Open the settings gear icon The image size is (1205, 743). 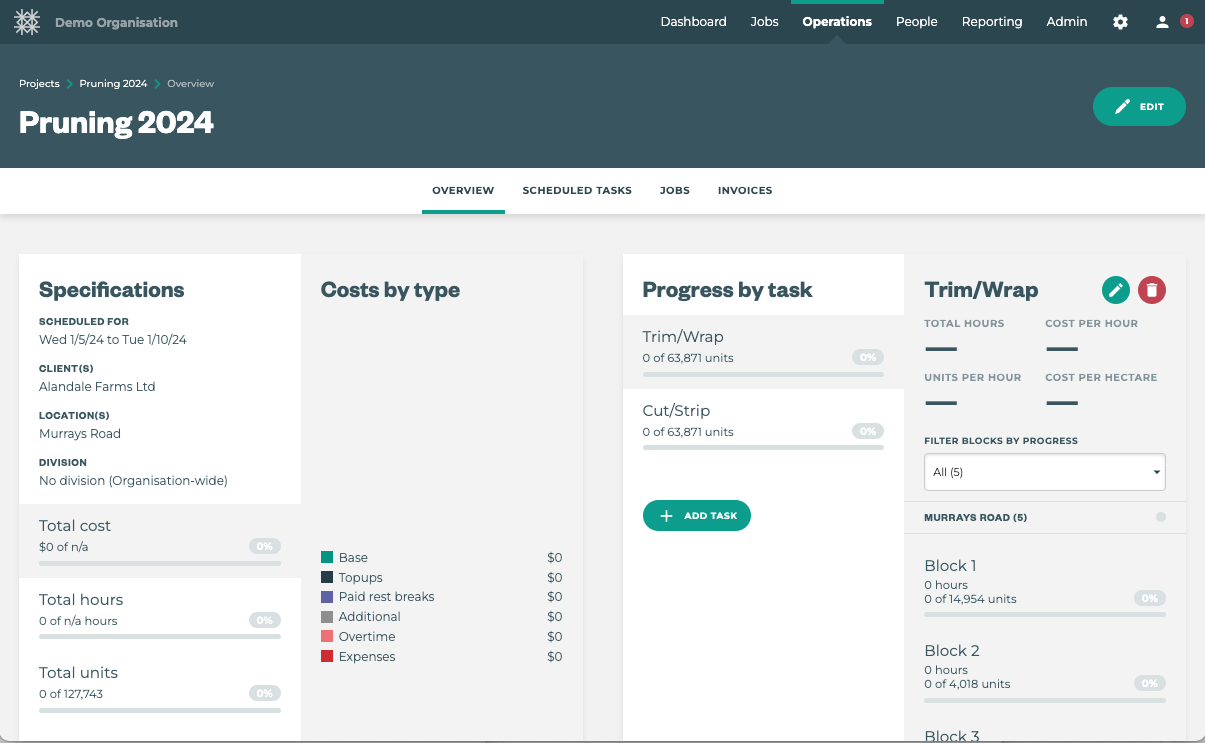point(1120,22)
